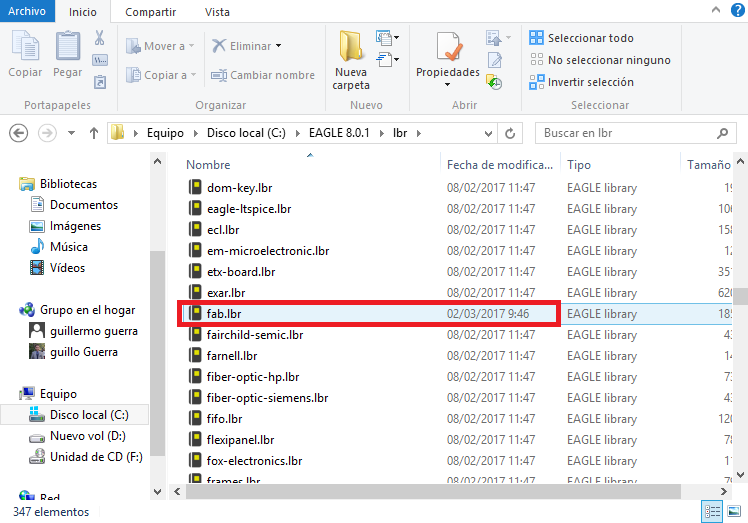Screen dimensions: 748x523
Task: Select the file fiber-optic-siemens.lbr
Action: tap(258, 397)
